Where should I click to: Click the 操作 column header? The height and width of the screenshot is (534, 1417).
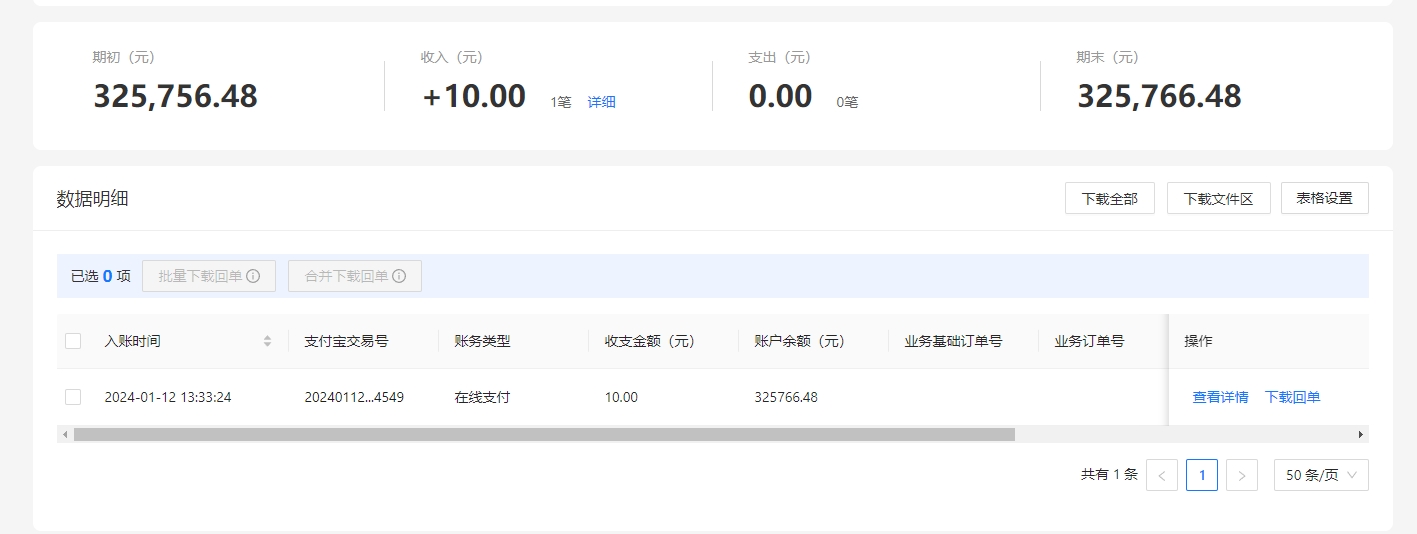coord(1198,341)
